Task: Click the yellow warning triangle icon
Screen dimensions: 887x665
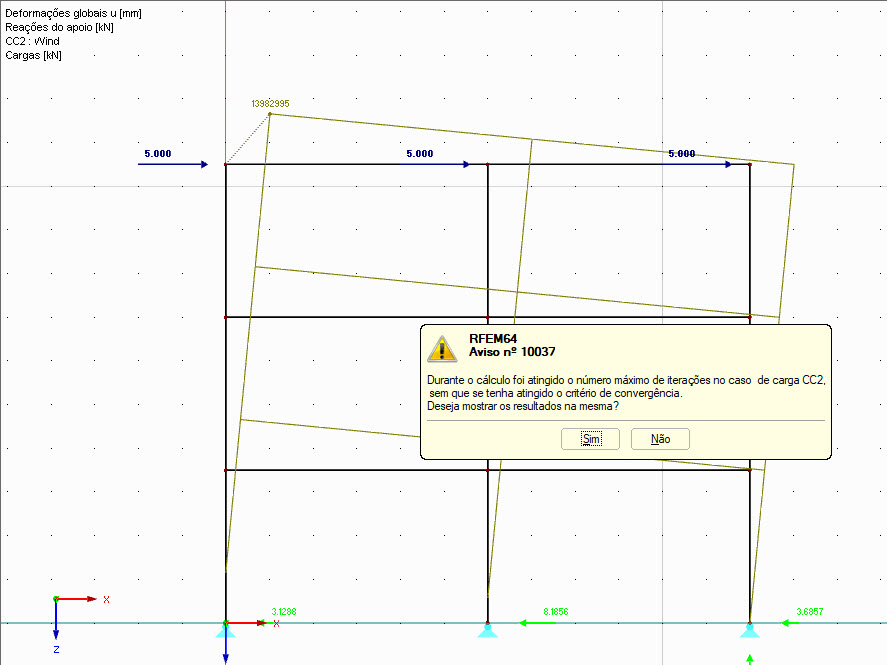Action: pyautogui.click(x=442, y=348)
